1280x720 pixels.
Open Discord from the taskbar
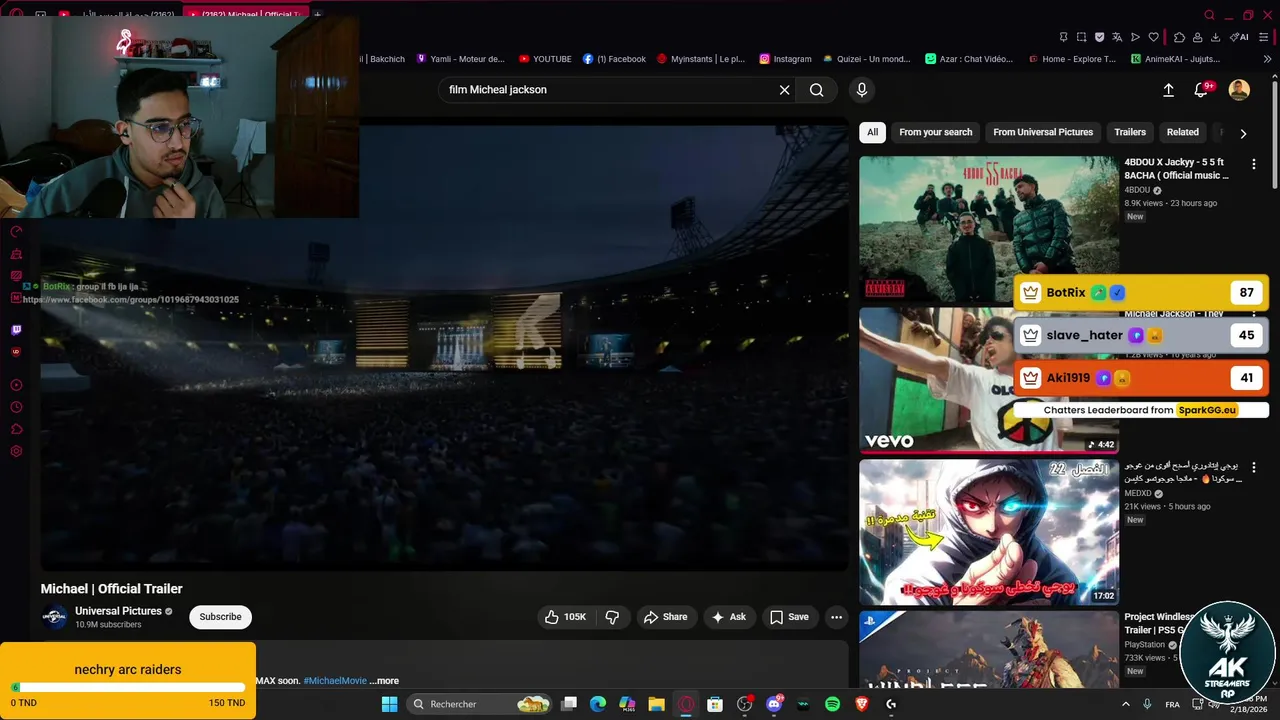tap(773, 704)
